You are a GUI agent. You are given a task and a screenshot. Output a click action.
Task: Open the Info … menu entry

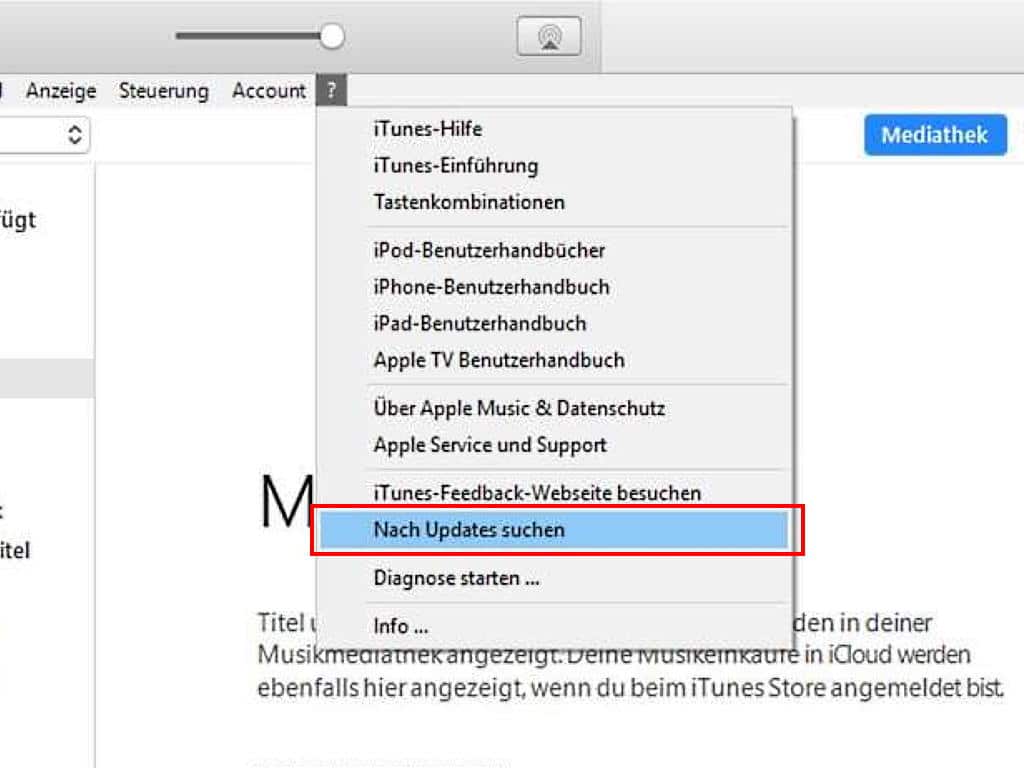[x=554, y=626]
